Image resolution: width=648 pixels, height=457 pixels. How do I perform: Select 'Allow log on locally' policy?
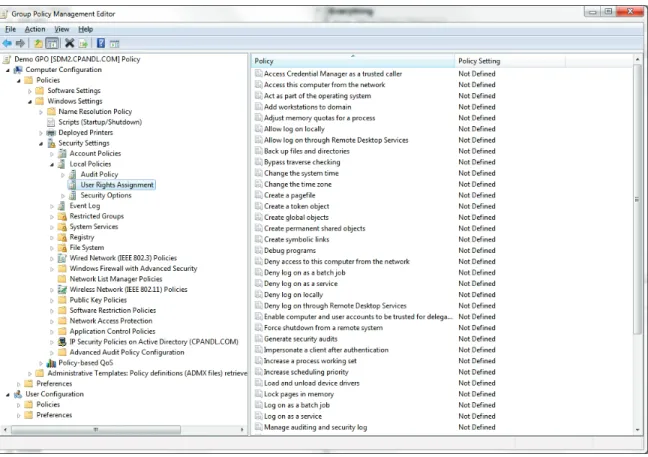(294, 129)
